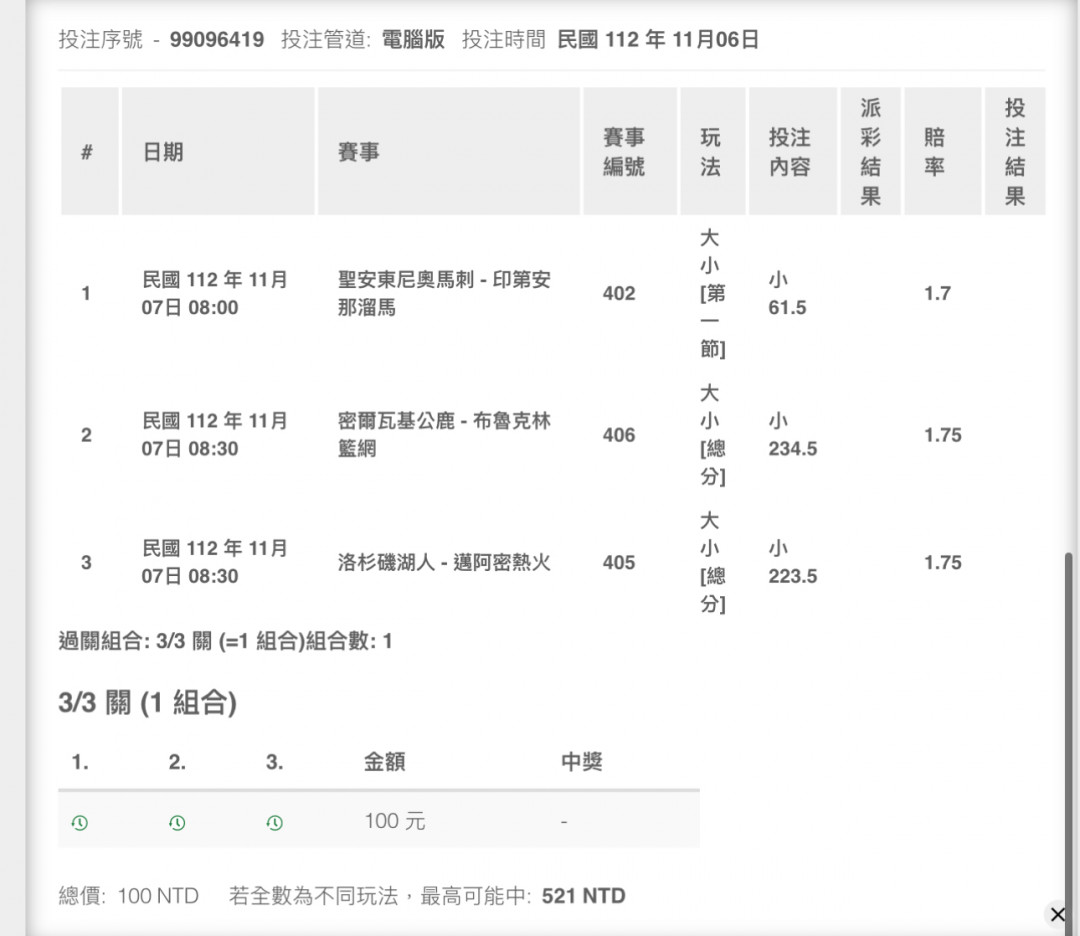Image resolution: width=1080 pixels, height=936 pixels.
Task: Select match 聖安東尼奧馬刺 - 印第安那溜馬
Action: coord(444,293)
